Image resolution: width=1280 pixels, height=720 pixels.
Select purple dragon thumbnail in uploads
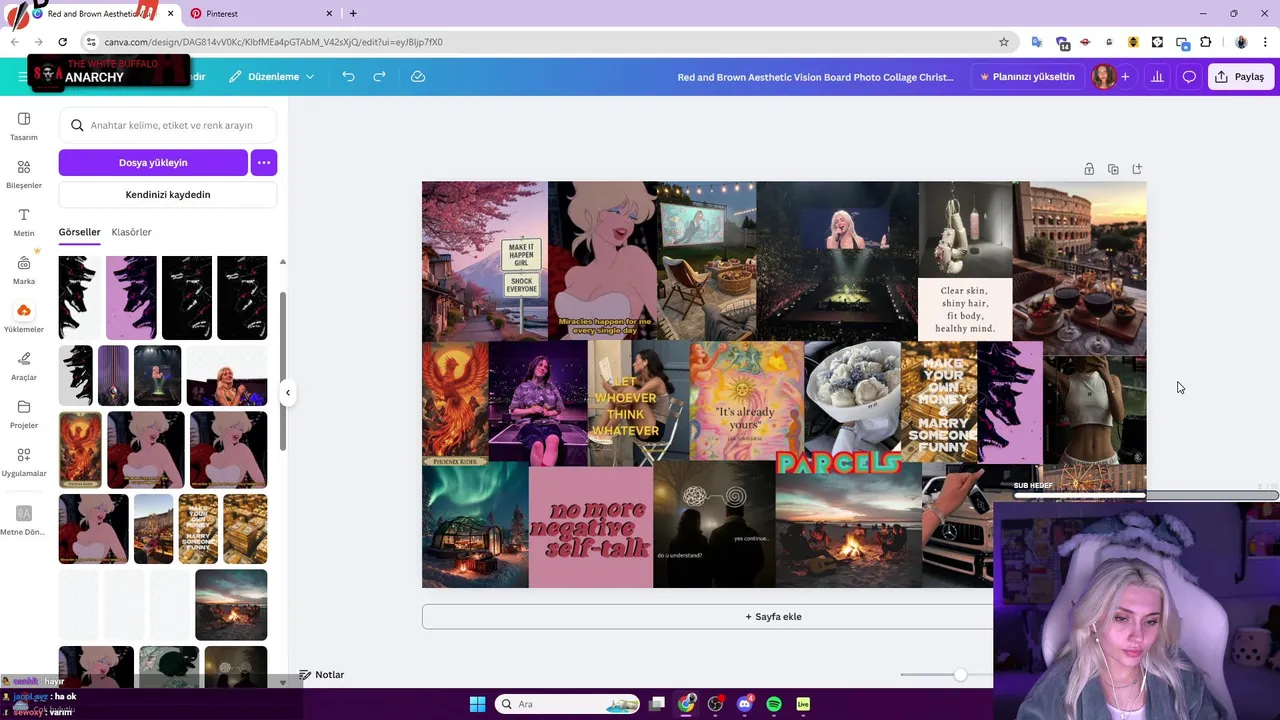[131, 298]
